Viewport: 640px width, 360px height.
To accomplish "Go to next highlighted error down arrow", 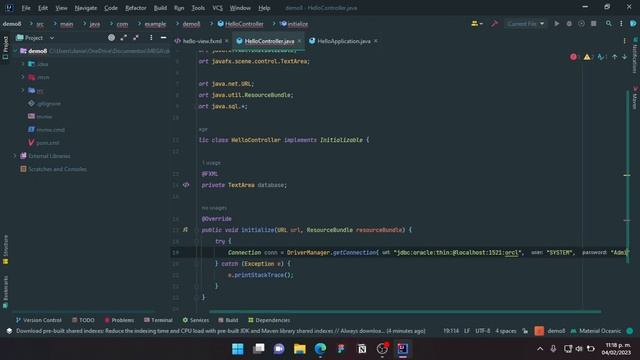I will click(x=624, y=57).
